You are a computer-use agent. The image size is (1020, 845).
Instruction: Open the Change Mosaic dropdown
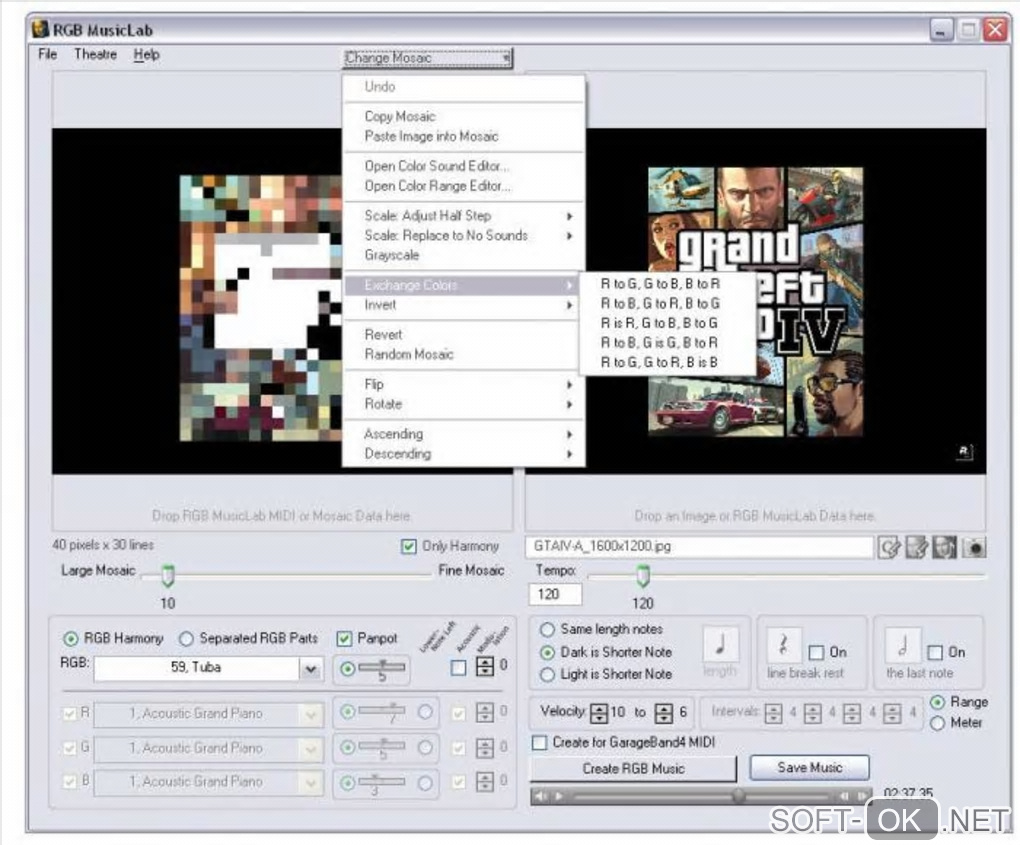428,58
